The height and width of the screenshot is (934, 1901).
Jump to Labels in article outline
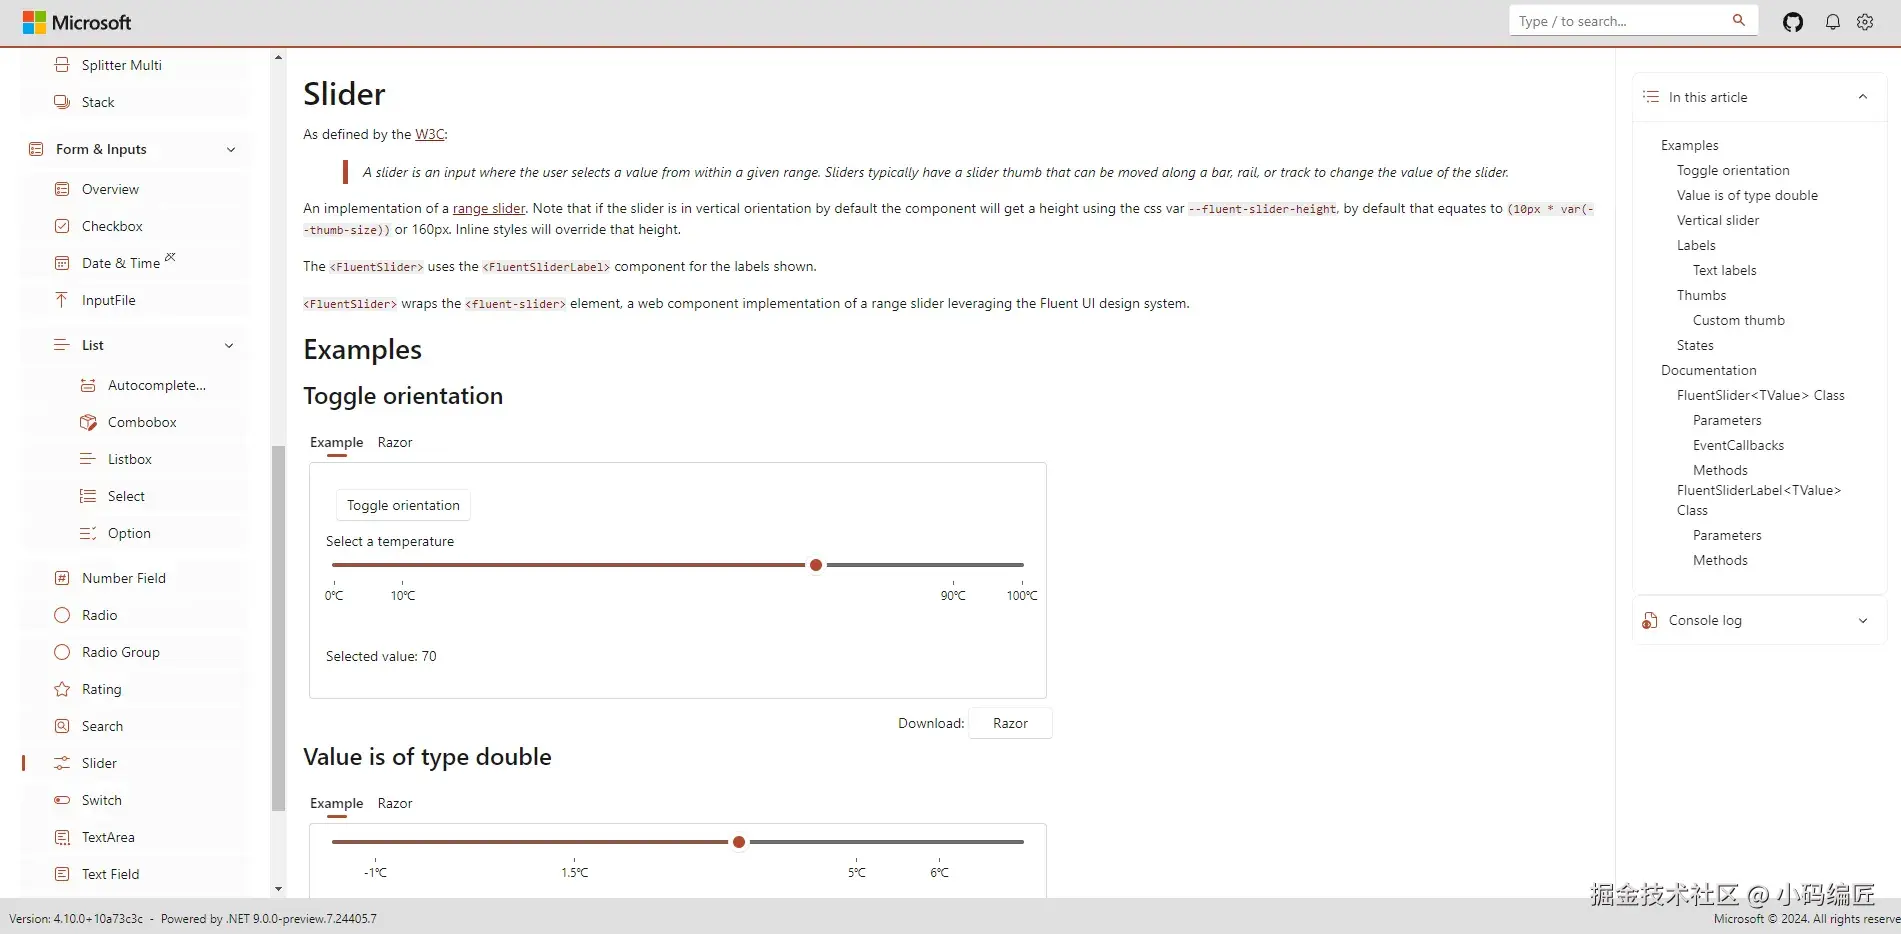coord(1696,245)
